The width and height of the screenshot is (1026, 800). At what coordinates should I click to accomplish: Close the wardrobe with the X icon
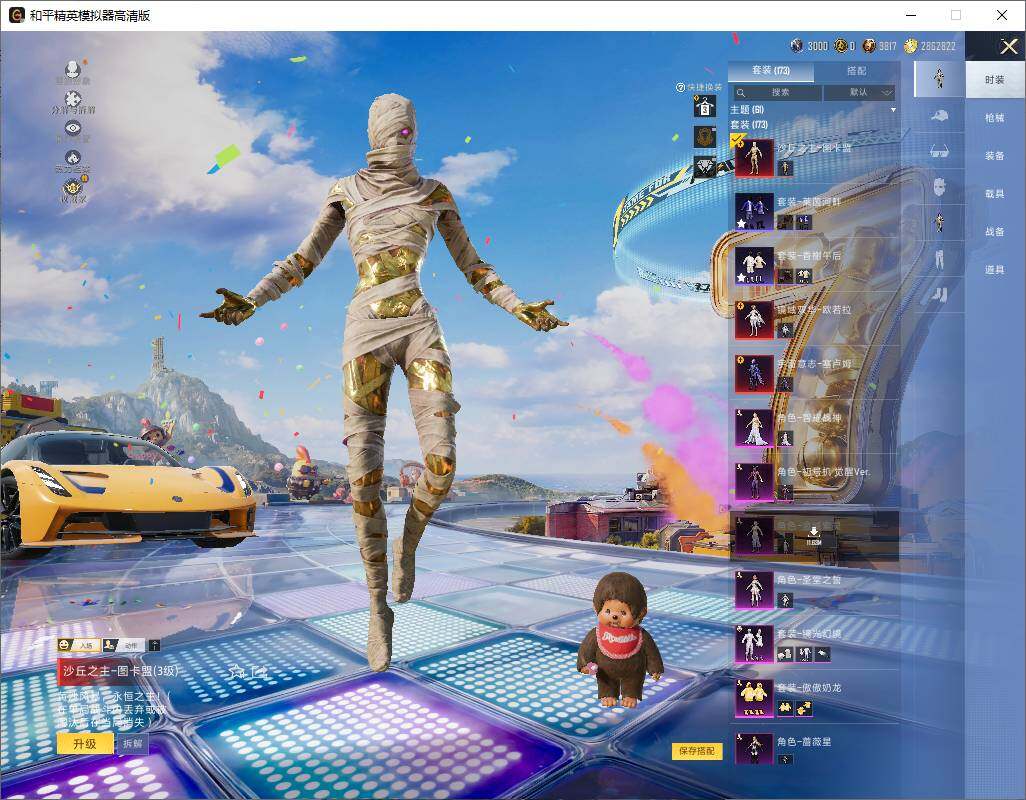pyautogui.click(x=1008, y=46)
